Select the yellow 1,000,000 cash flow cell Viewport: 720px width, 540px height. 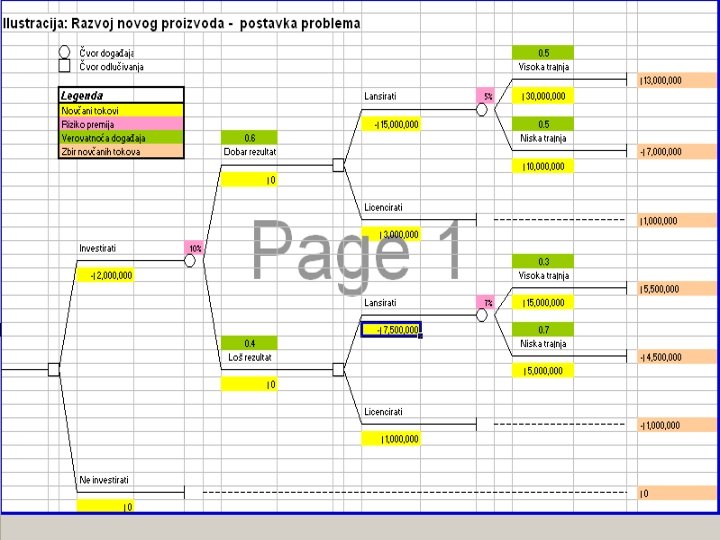391,439
